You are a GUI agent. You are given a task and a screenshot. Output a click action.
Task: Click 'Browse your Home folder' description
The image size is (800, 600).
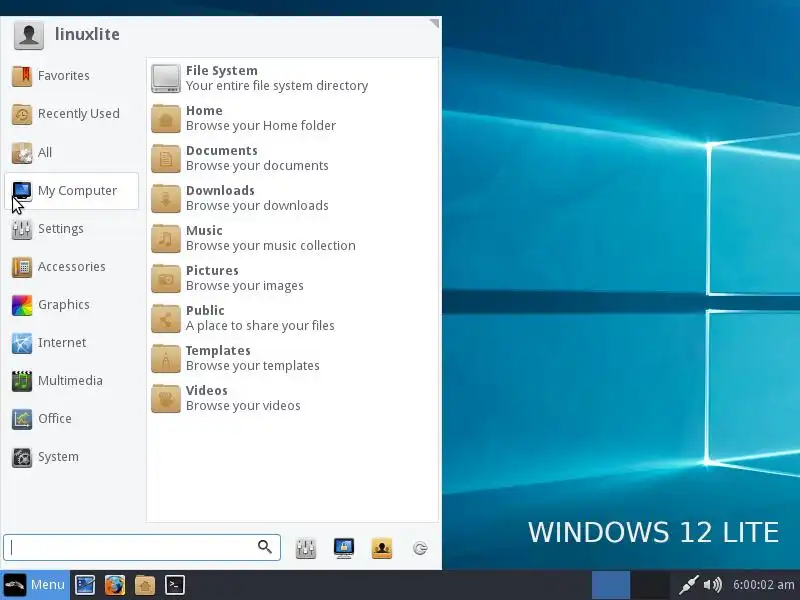coord(261,126)
